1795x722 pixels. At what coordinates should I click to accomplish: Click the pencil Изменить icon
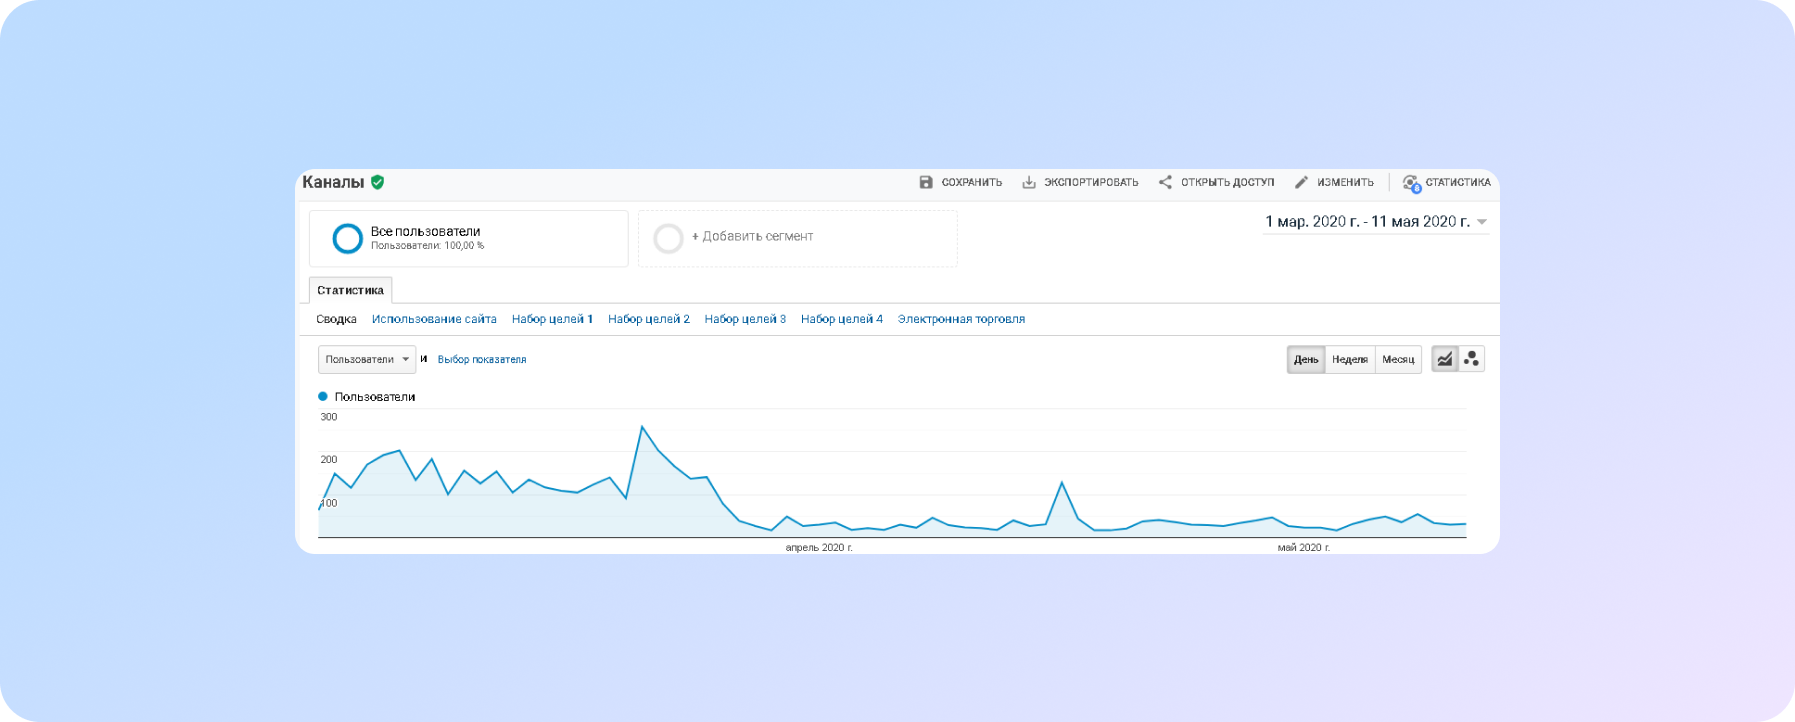coord(1301,182)
